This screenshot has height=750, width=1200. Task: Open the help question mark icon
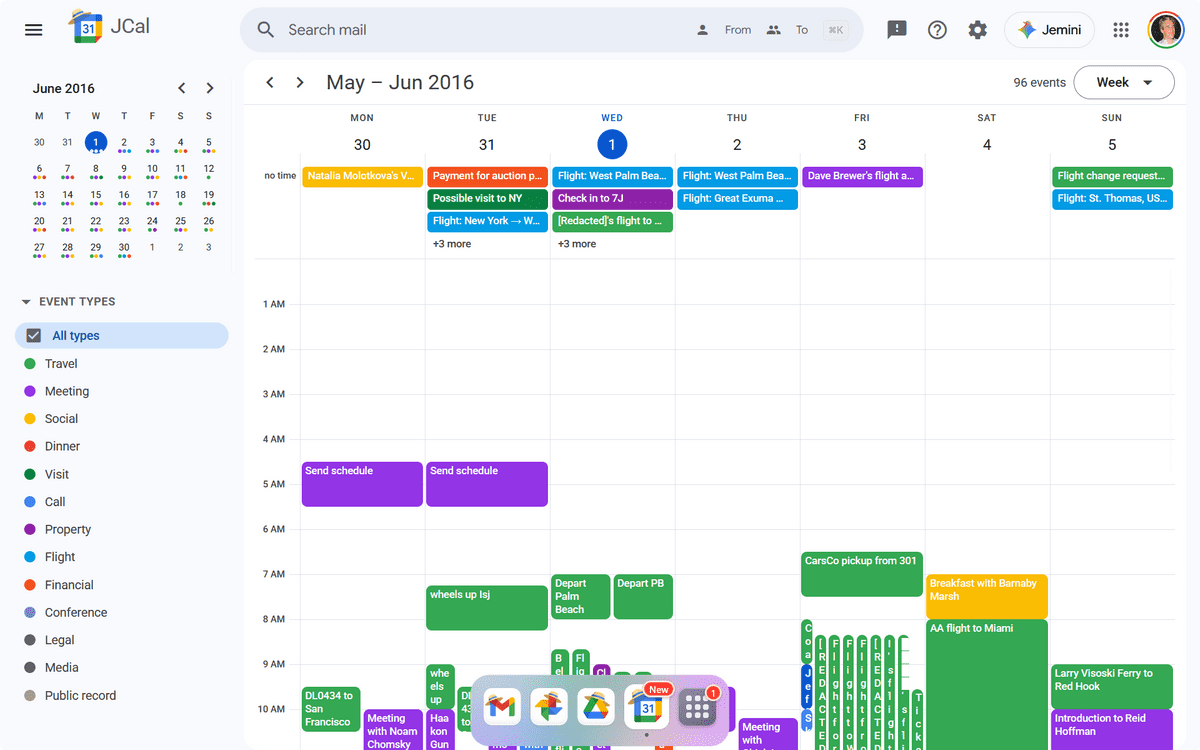coord(937,30)
